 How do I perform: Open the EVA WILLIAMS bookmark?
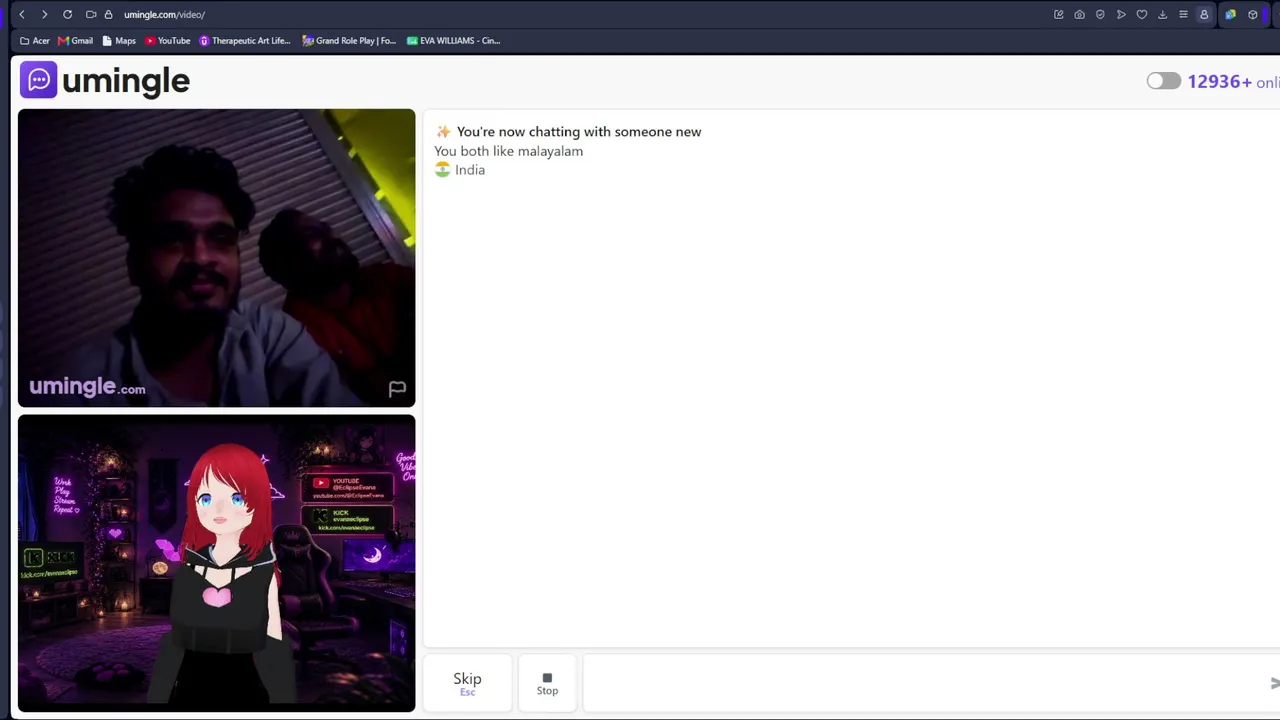(453, 41)
